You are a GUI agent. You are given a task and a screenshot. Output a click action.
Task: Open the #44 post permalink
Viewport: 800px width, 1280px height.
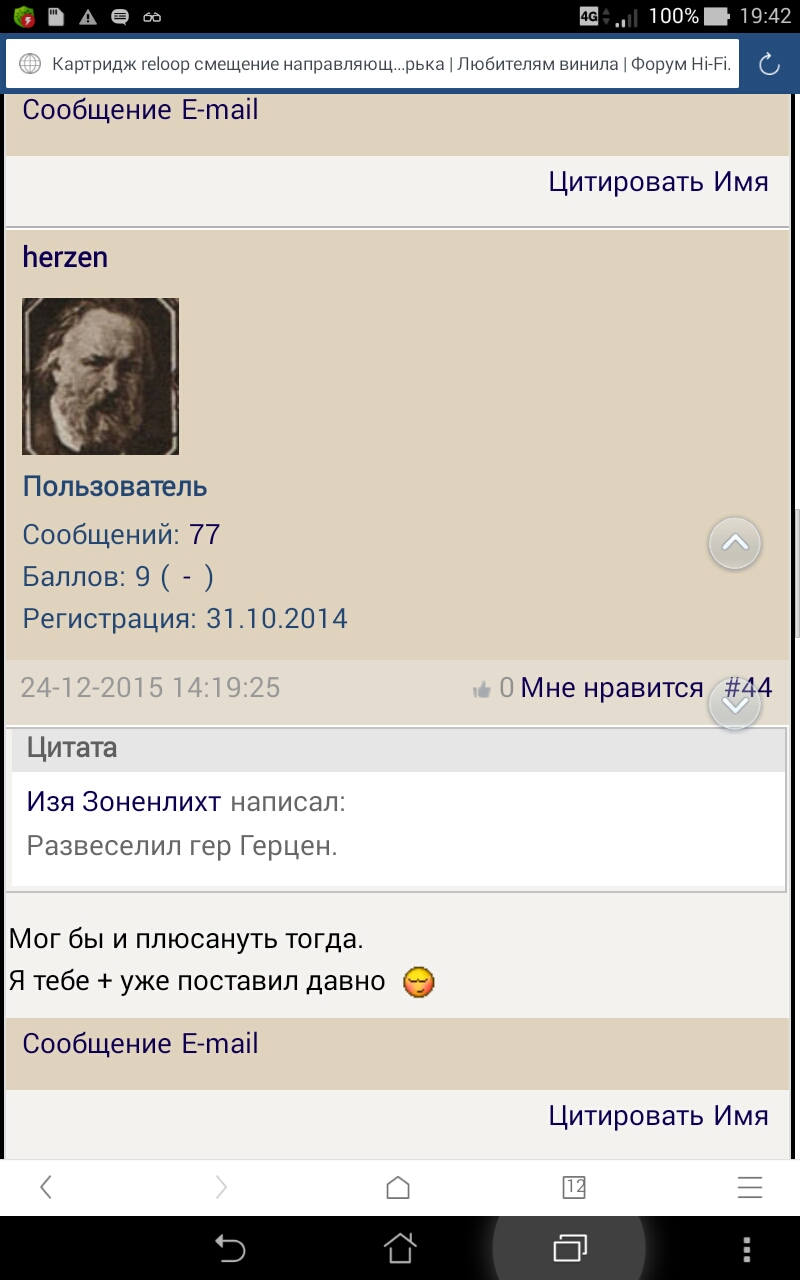click(x=748, y=688)
